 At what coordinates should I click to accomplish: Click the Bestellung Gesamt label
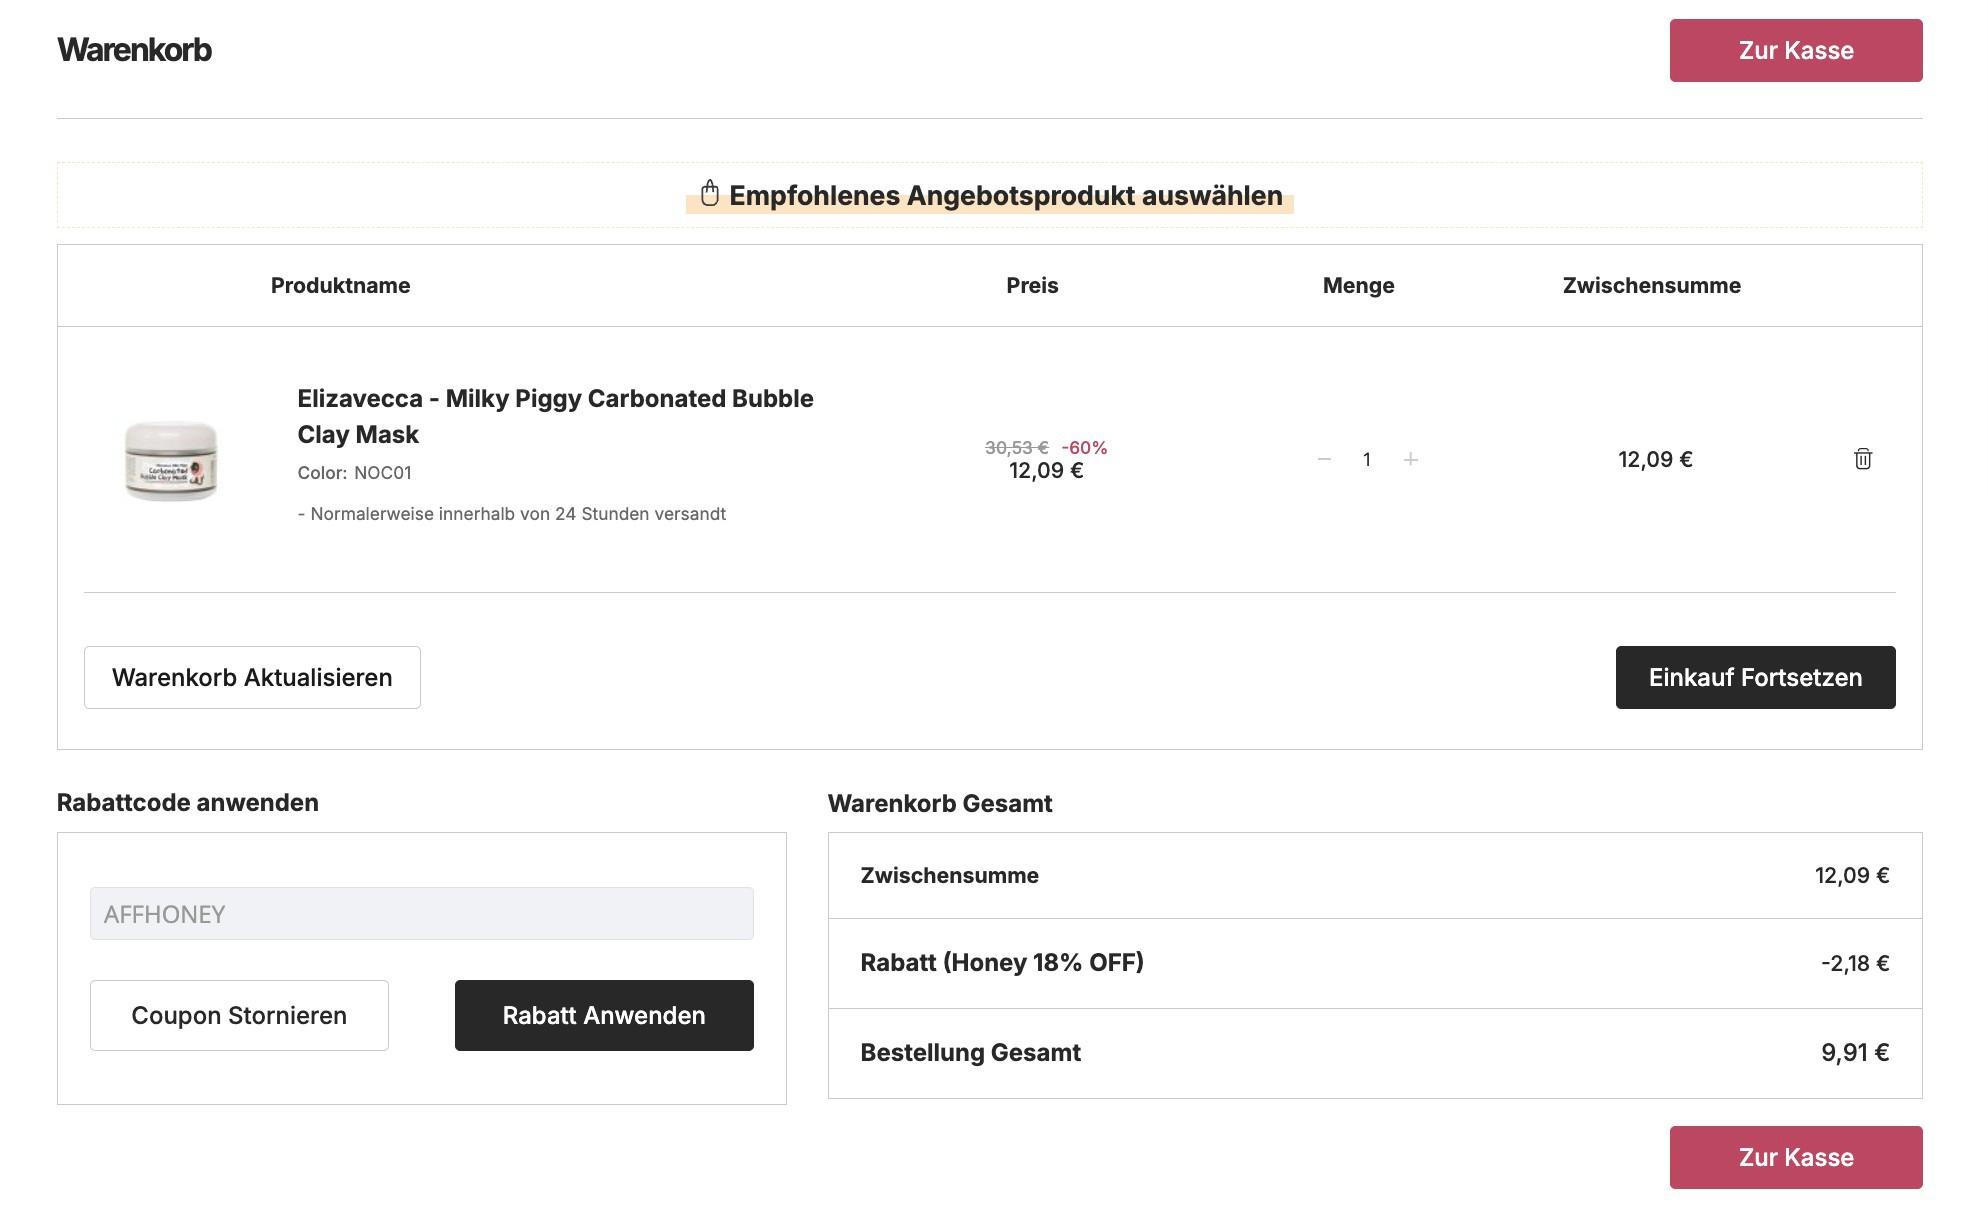970,1052
